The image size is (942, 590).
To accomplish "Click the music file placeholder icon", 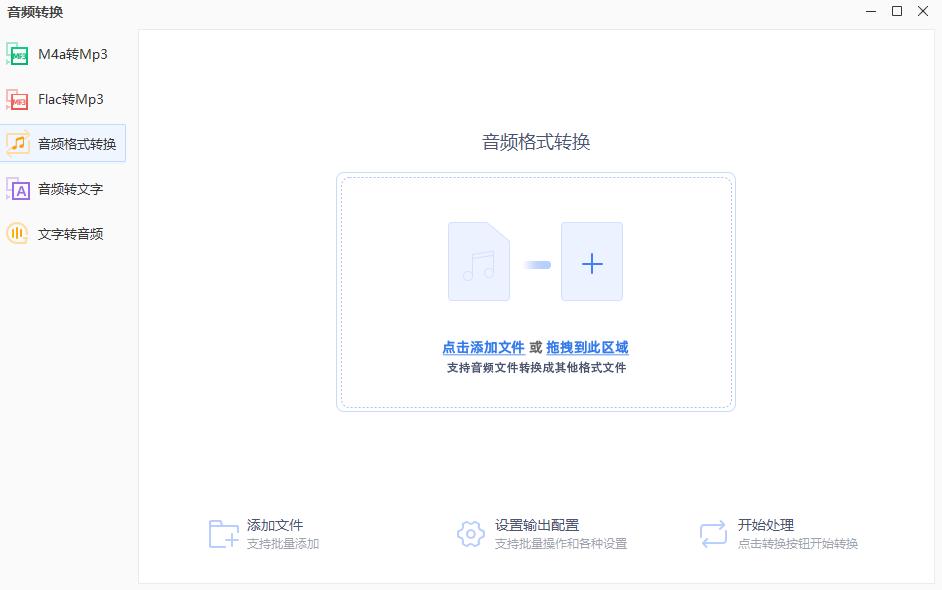I will 478,262.
